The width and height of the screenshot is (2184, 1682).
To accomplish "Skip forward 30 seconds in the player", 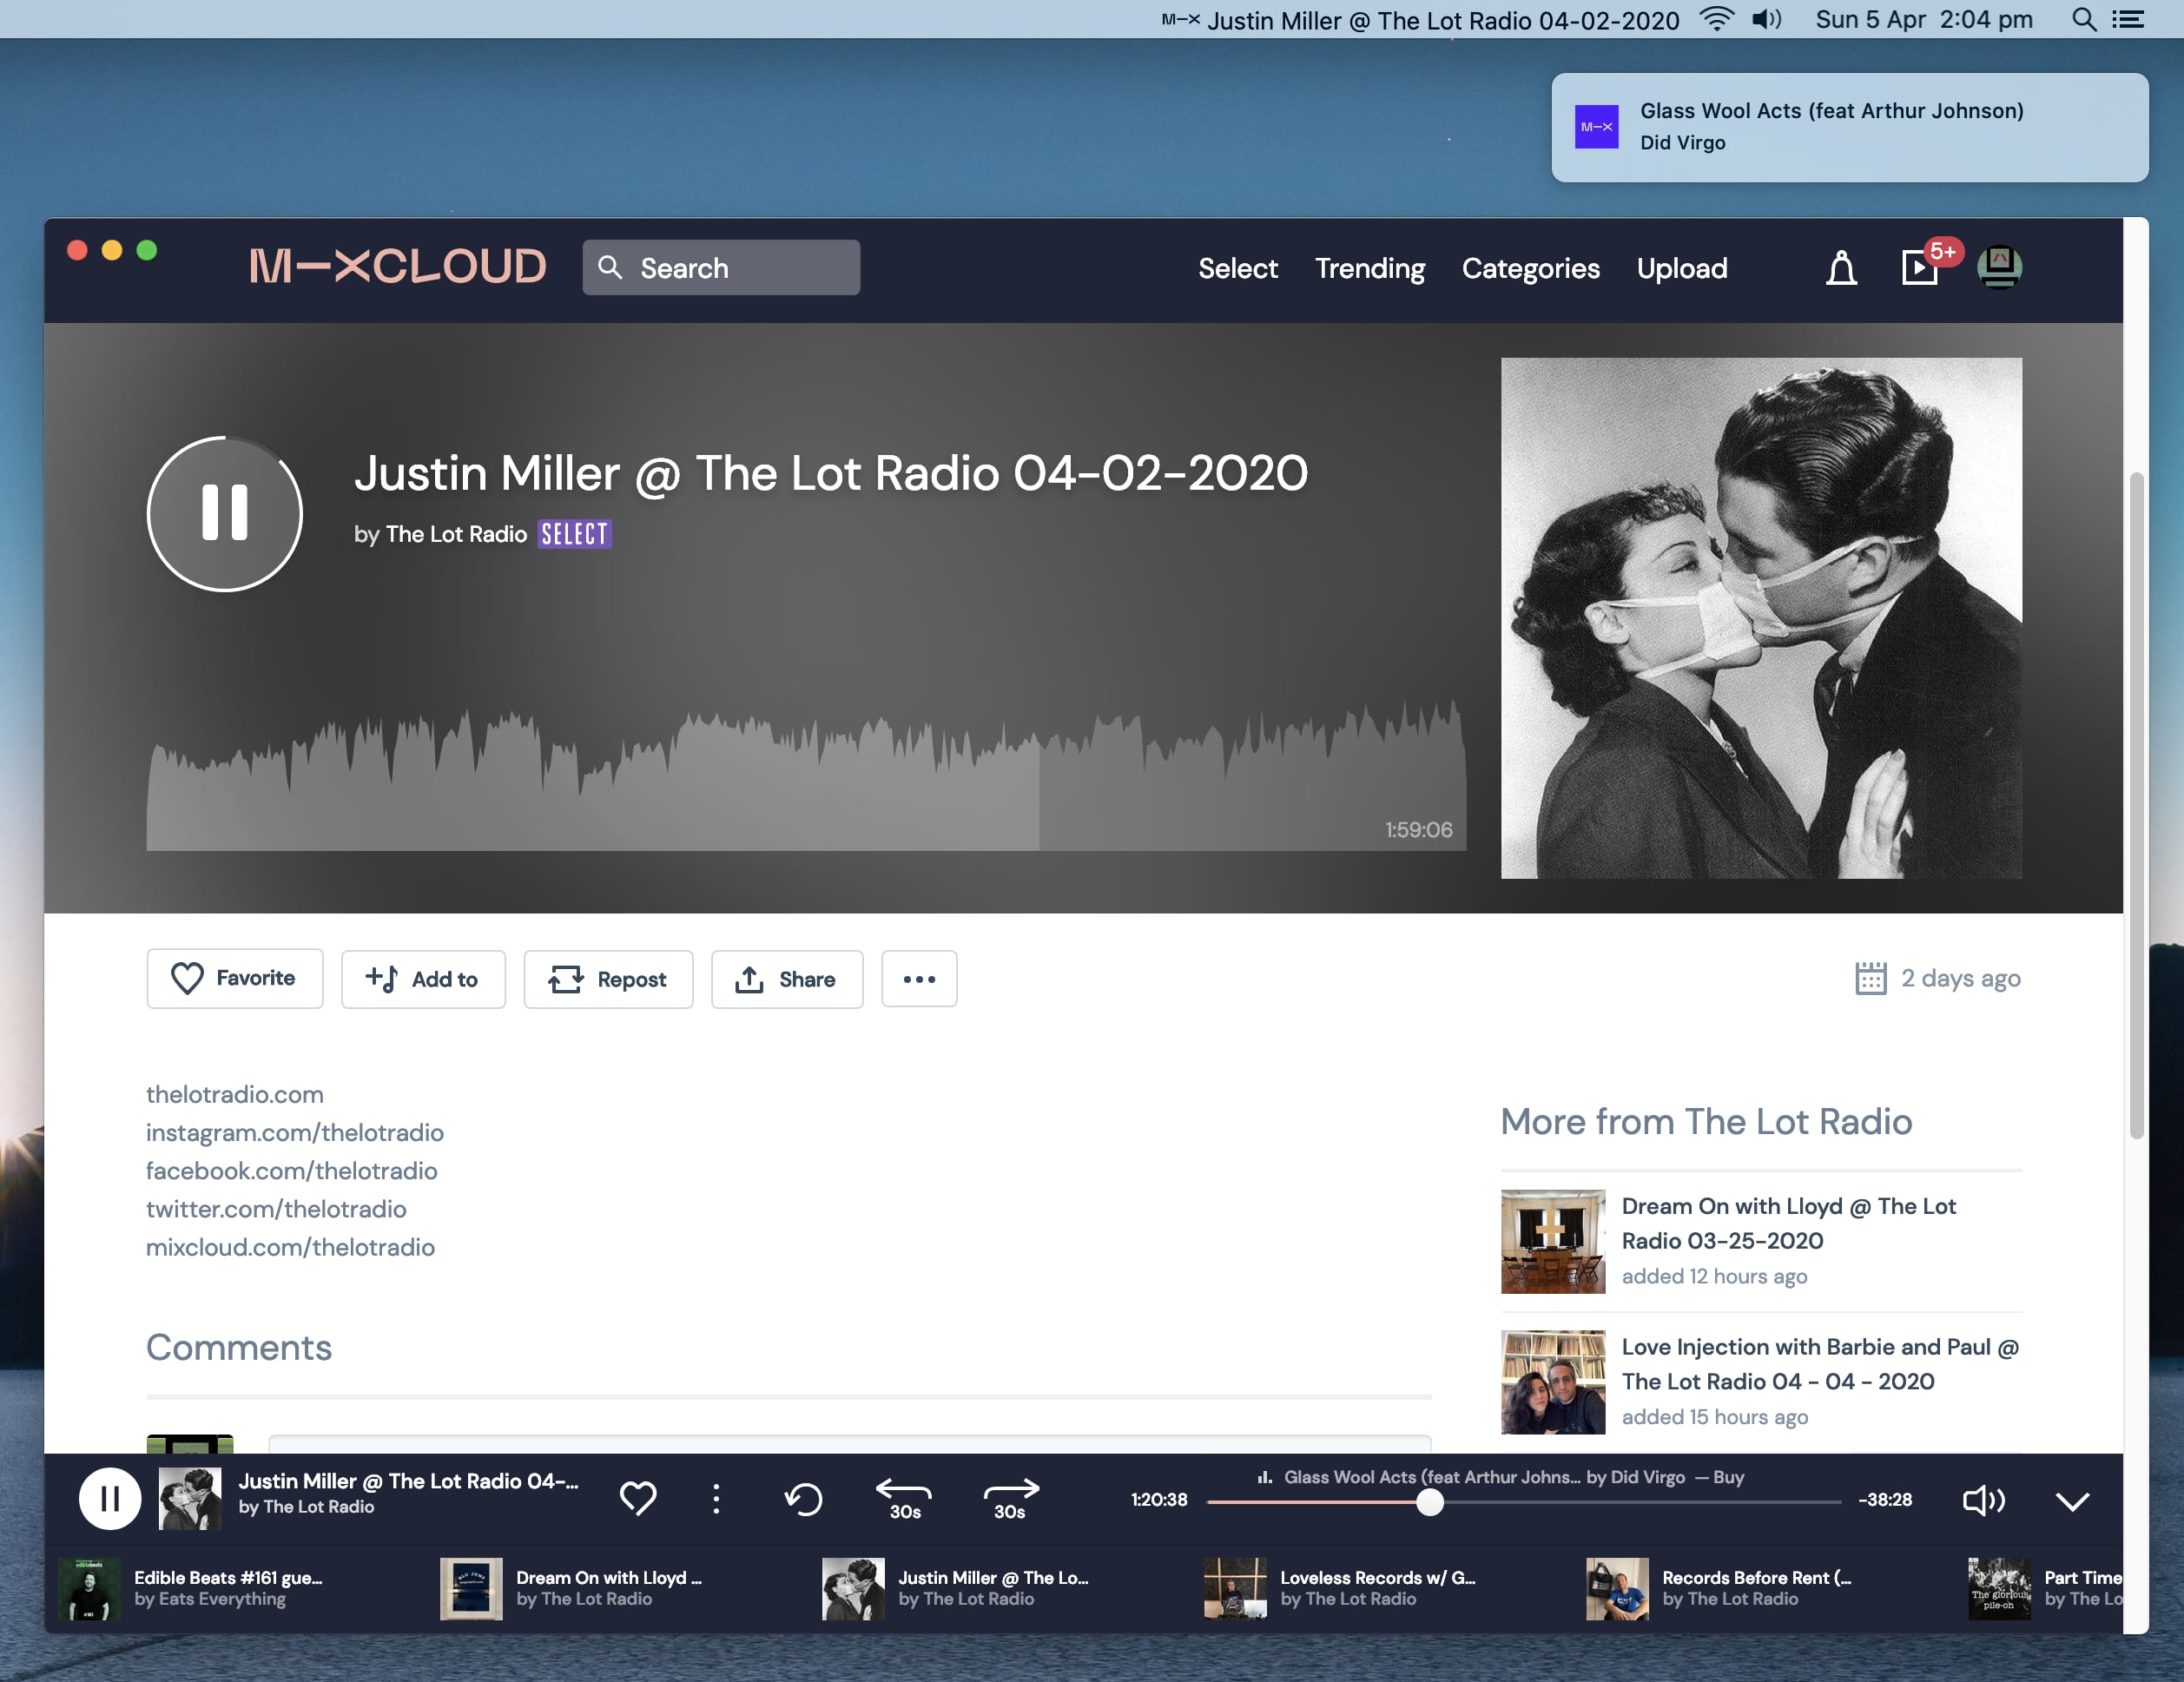I will [x=1011, y=1499].
